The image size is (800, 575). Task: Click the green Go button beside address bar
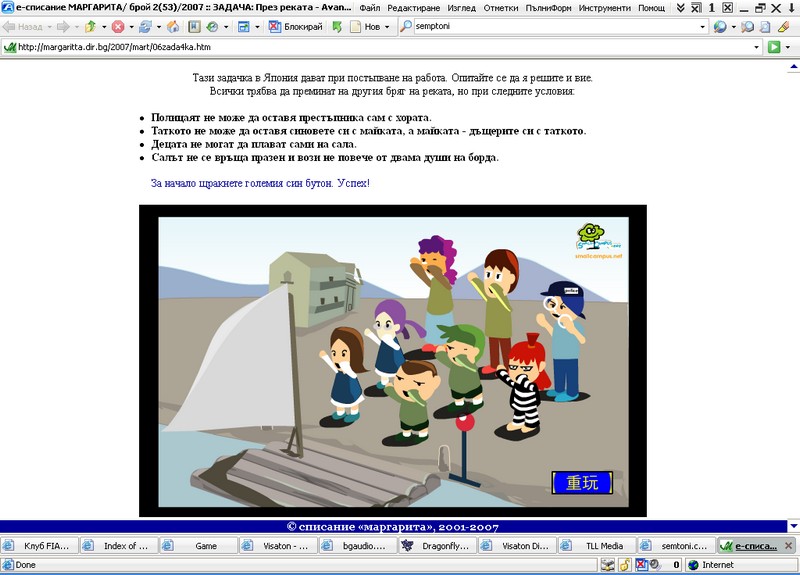(x=775, y=47)
